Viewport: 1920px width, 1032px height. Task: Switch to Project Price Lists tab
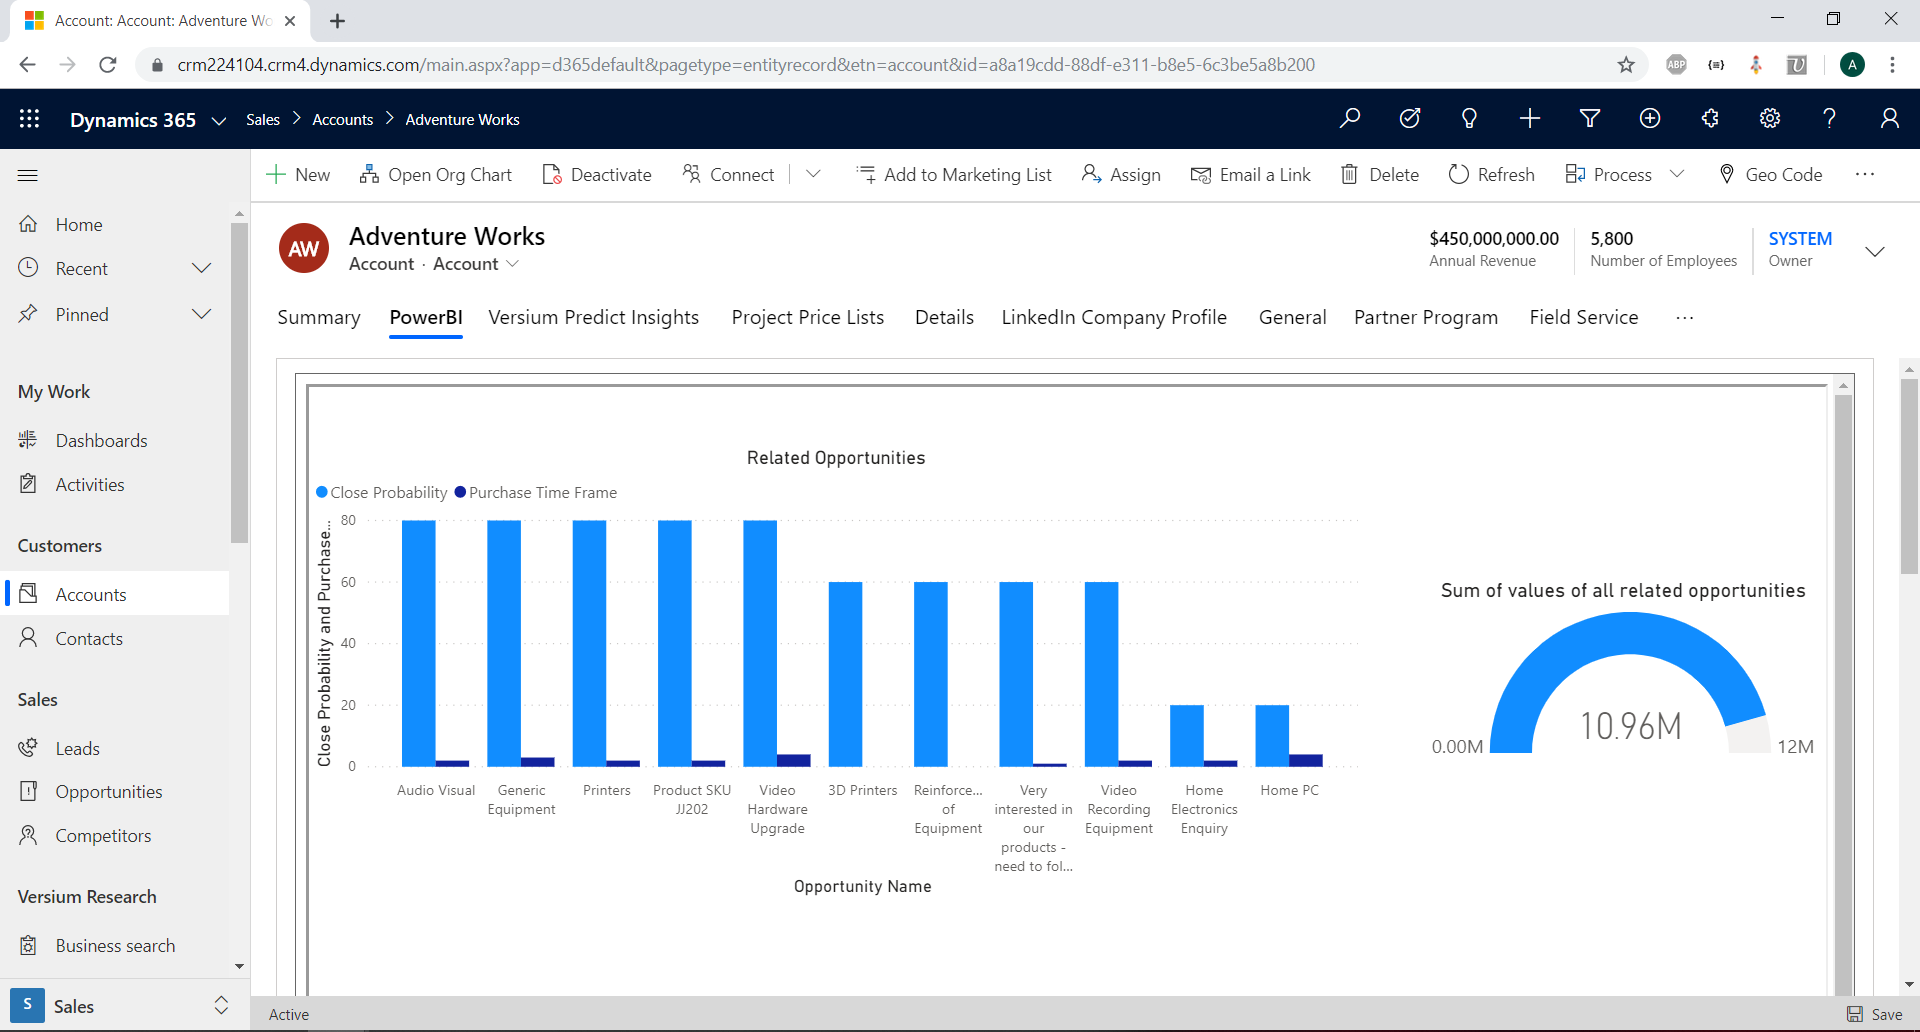808,317
